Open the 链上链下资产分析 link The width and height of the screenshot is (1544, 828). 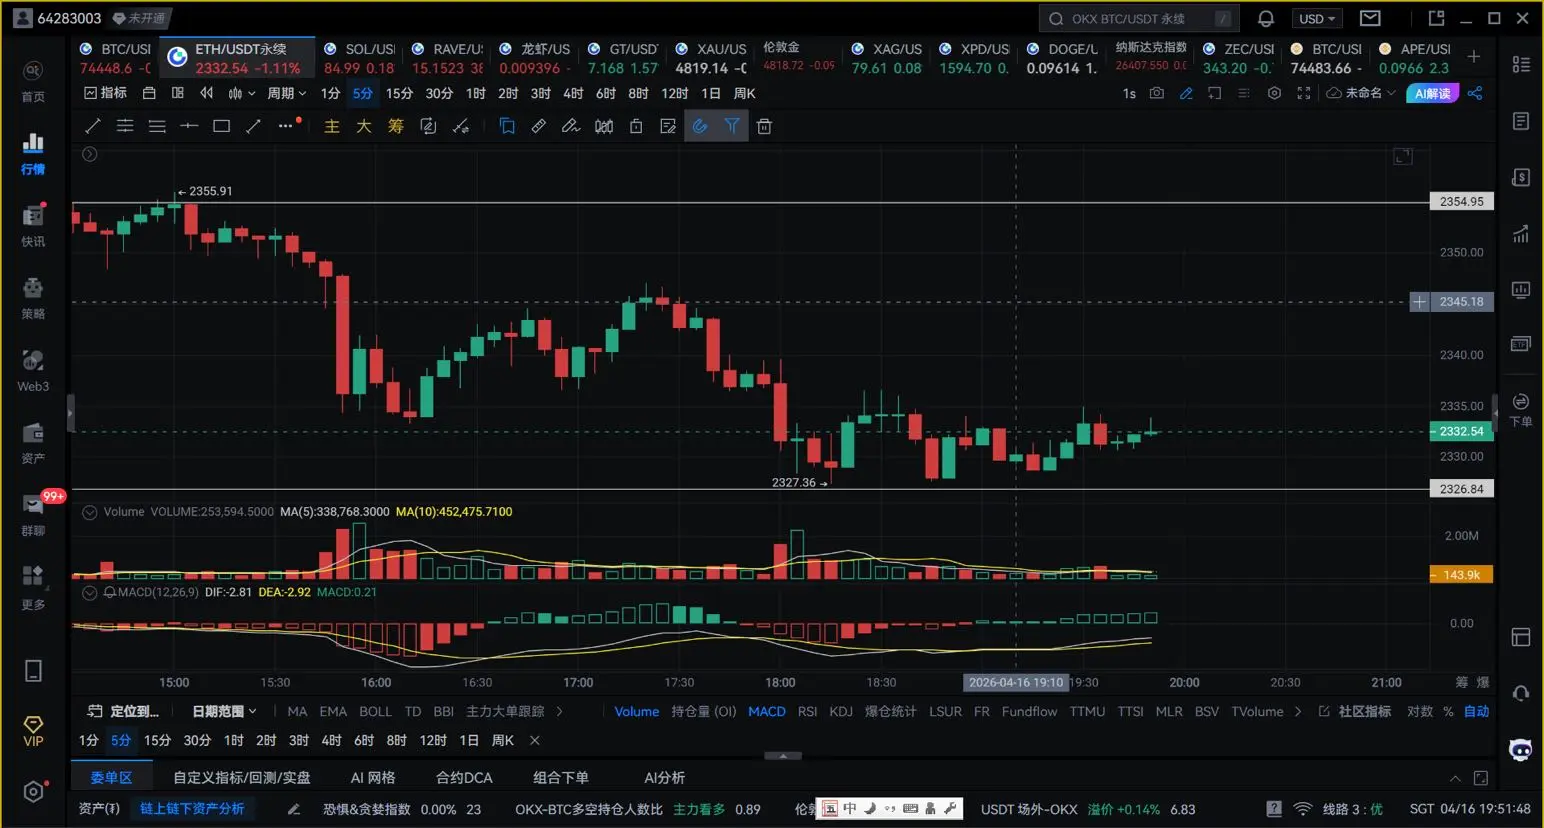pyautogui.click(x=192, y=808)
